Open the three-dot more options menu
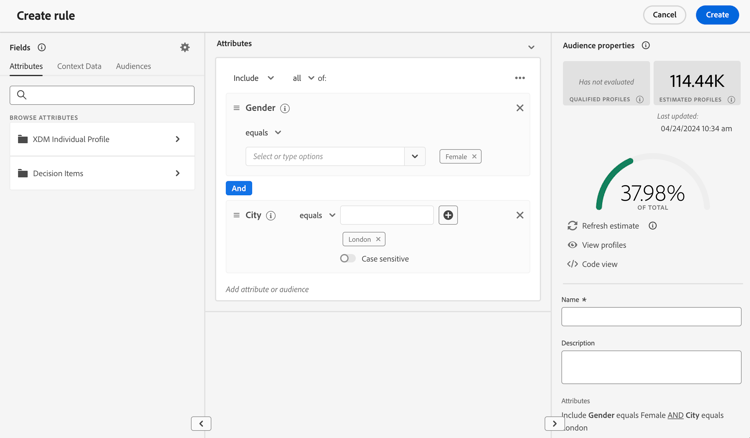Screen dimensions: 750x438 pos(520,78)
